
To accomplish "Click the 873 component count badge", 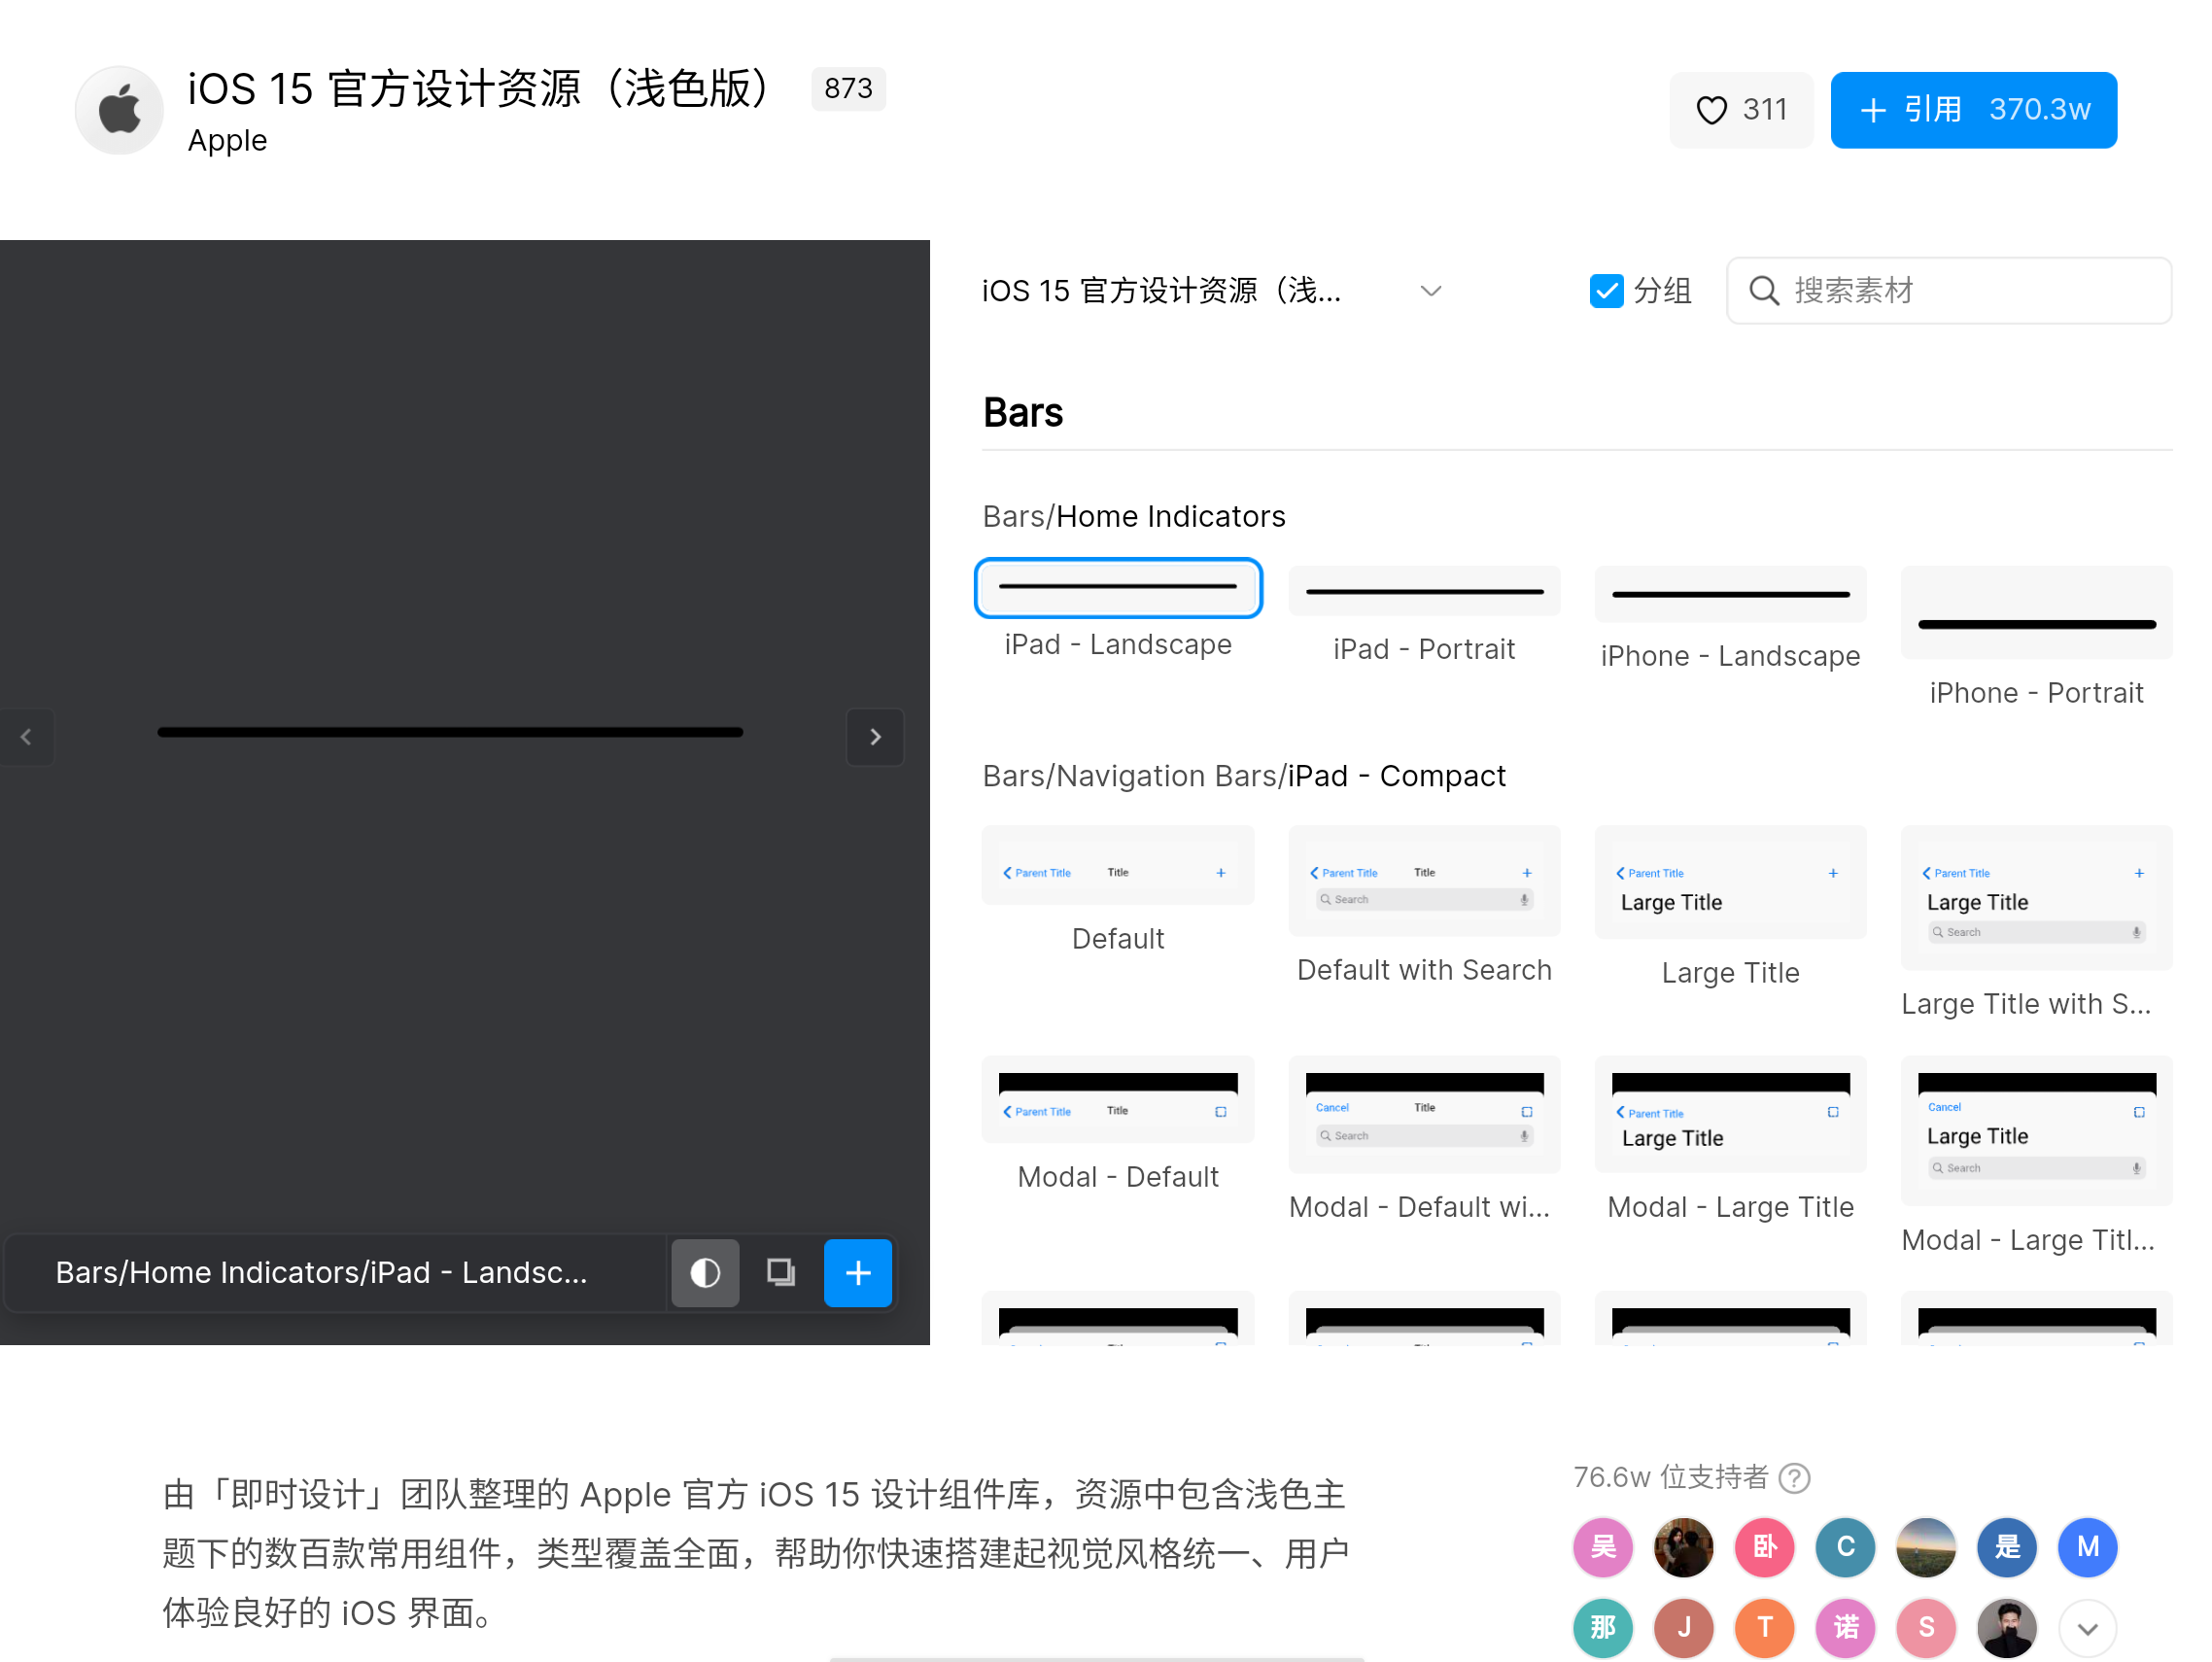I will (848, 89).
